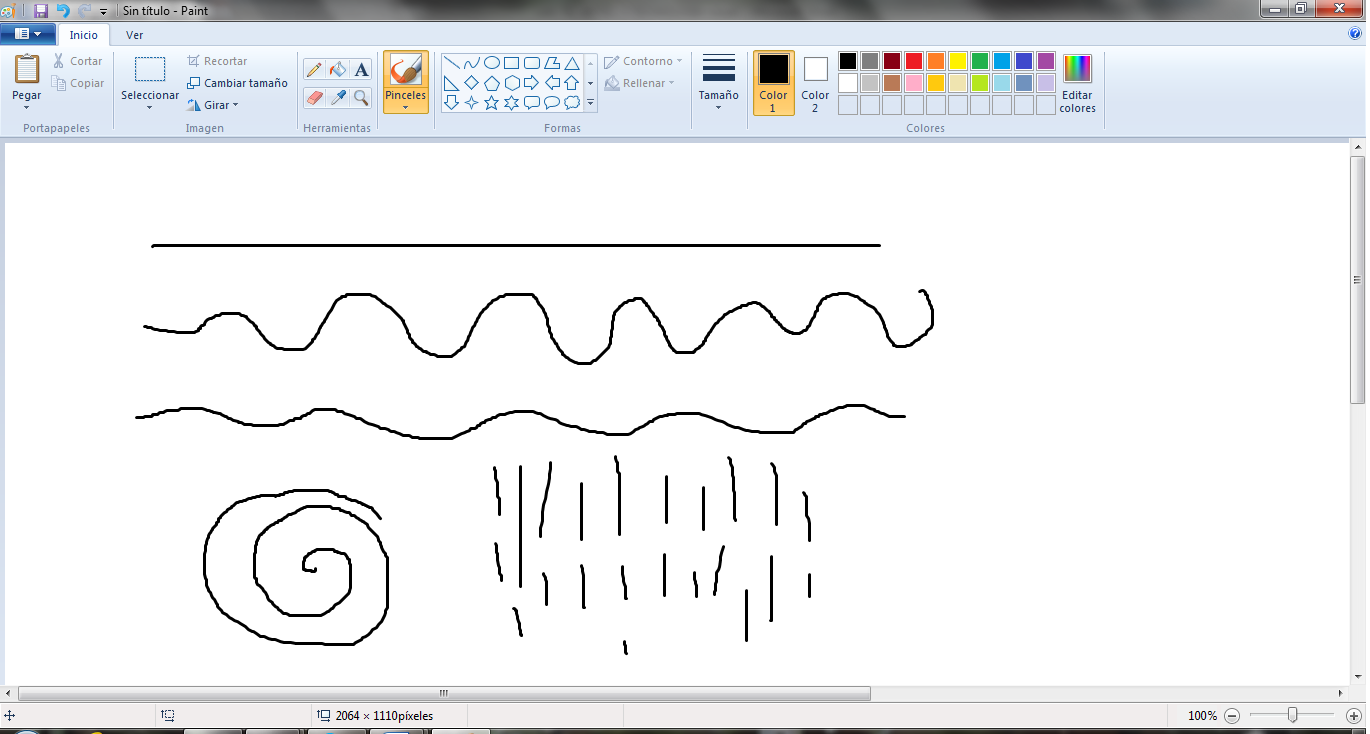Image resolution: width=1370 pixels, height=734 pixels.
Task: Pick the red color swatch
Action: (914, 61)
